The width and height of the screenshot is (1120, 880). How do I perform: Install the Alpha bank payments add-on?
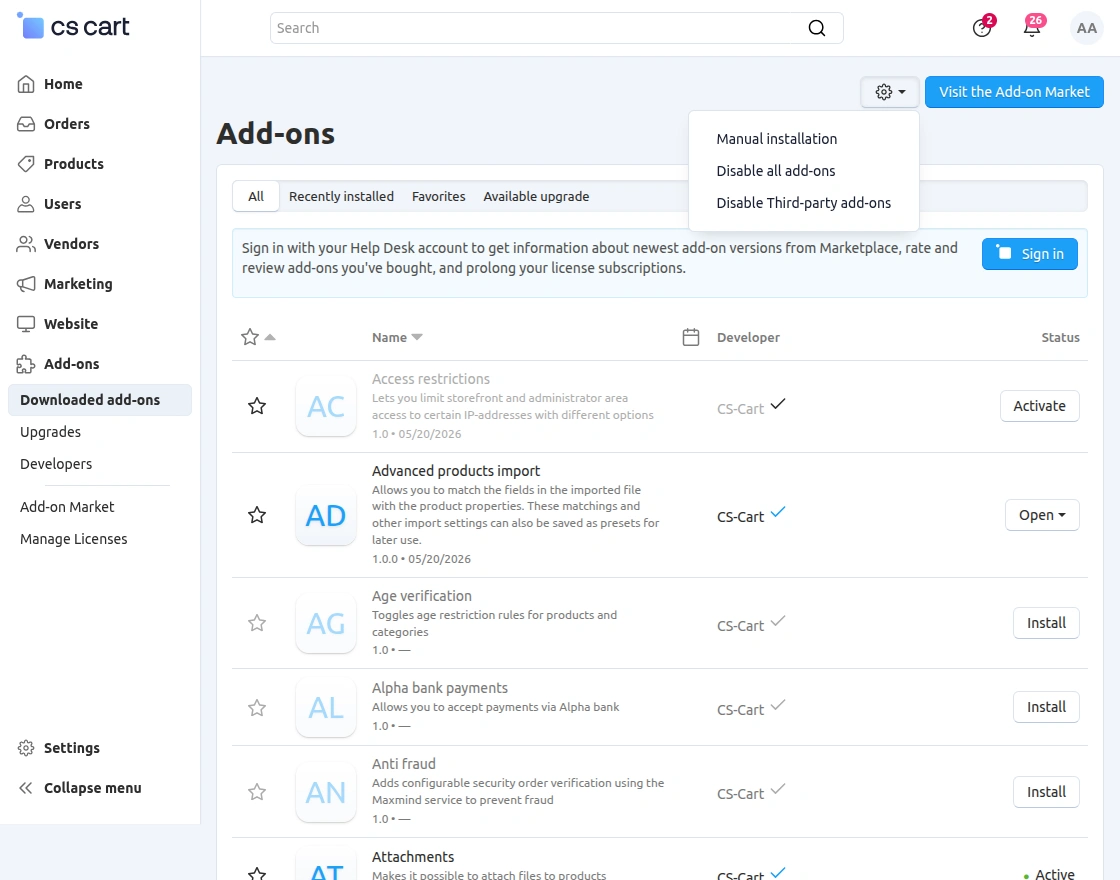coord(1046,707)
